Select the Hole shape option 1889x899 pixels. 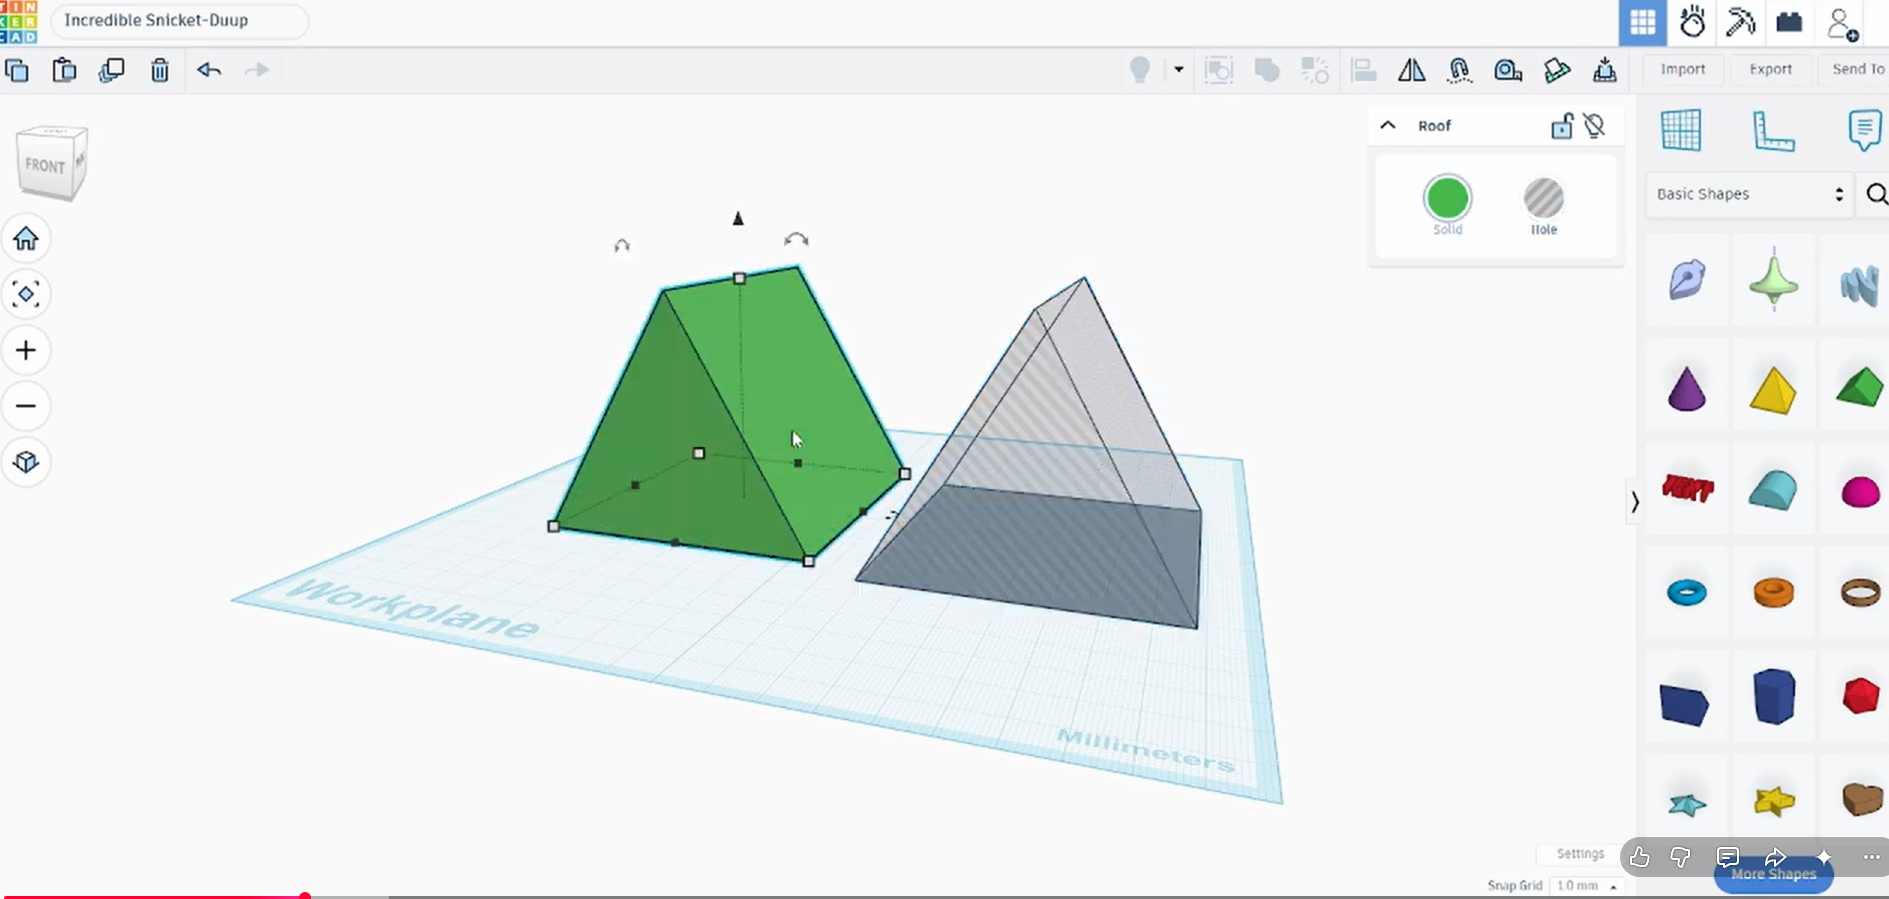1544,206
